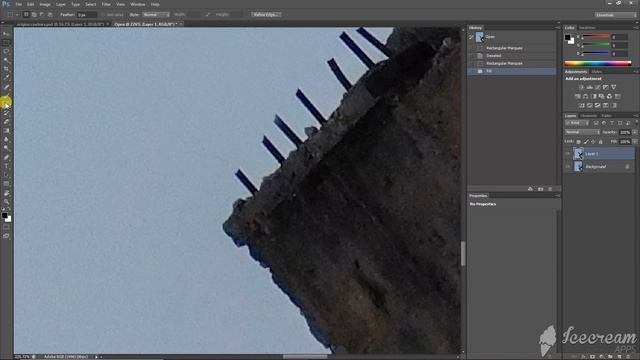Switch to the Channels tab
640x360 pixels.
tap(588, 116)
